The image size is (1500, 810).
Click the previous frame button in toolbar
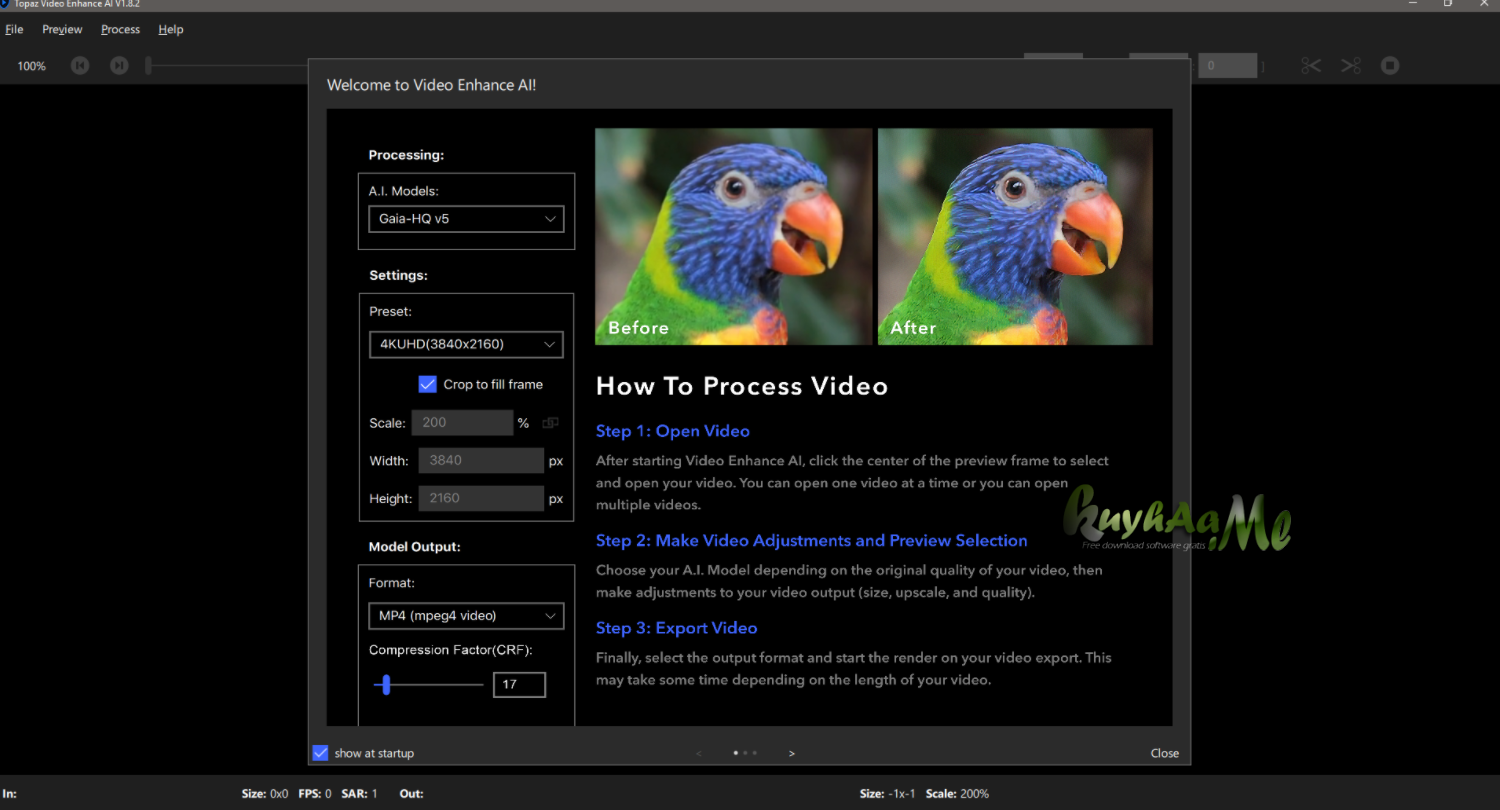[80, 66]
